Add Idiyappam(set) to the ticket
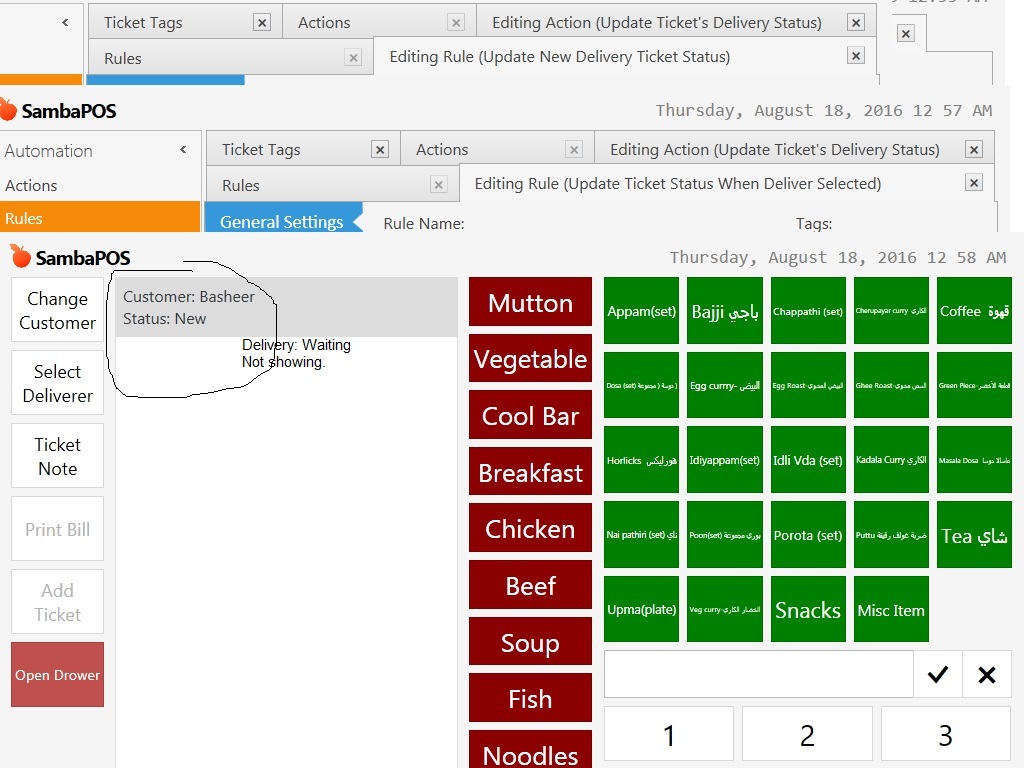 point(724,460)
